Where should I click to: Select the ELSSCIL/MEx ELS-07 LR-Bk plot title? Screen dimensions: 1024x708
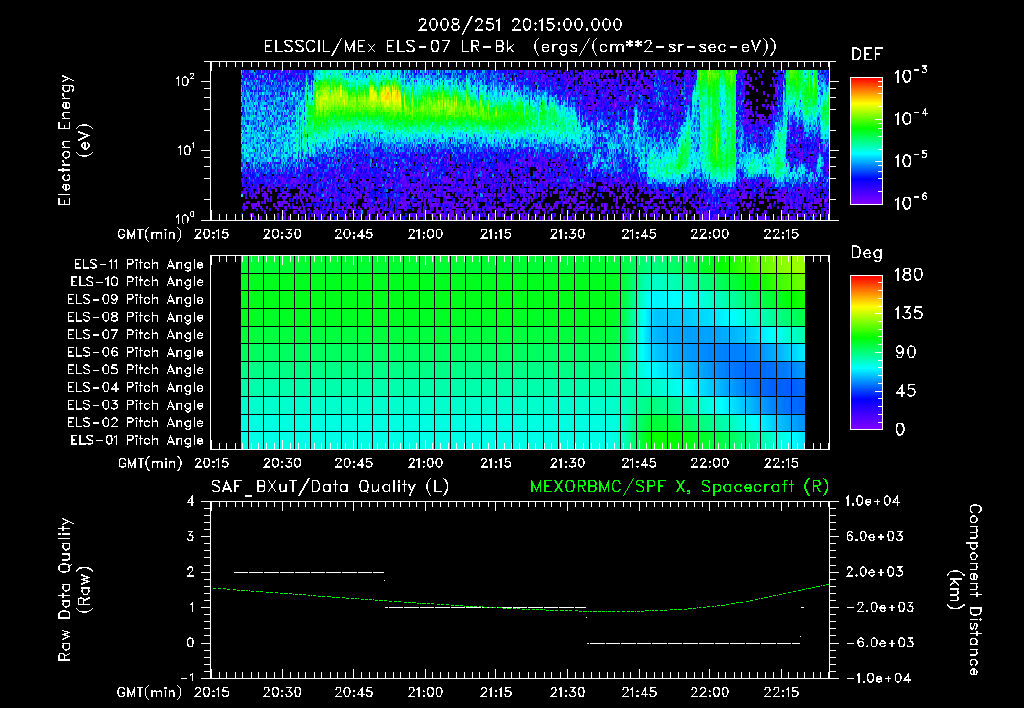coord(520,47)
